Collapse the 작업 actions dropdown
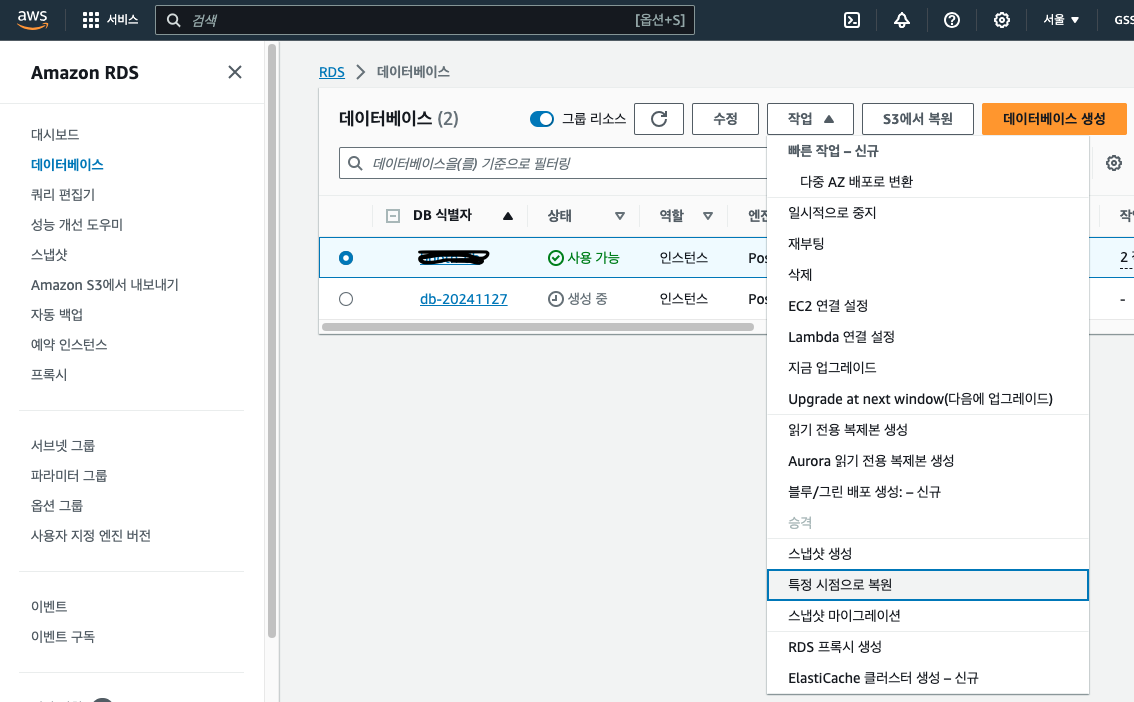Viewport: 1134px width, 702px height. pos(810,119)
